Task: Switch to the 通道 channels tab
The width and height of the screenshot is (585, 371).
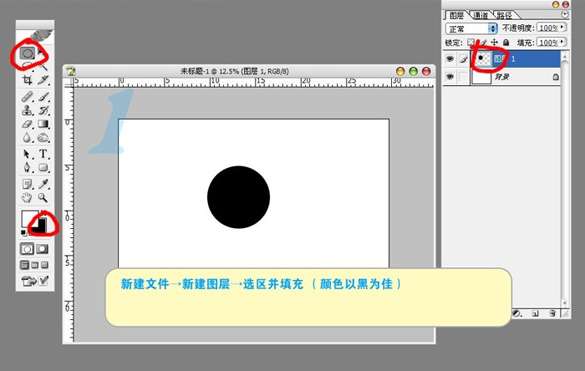Action: point(481,15)
